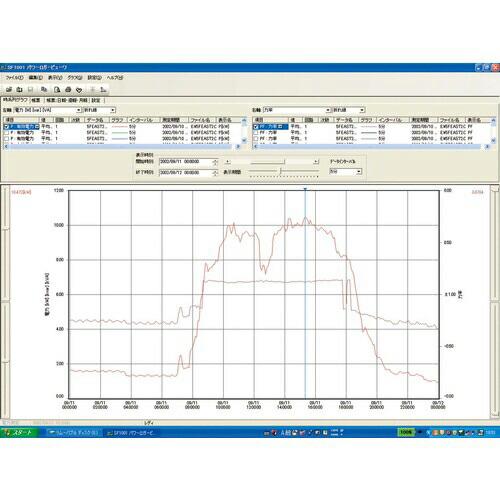The image size is (500, 500).
Task: Click the left time-shift arrow button
Action: tap(227, 162)
